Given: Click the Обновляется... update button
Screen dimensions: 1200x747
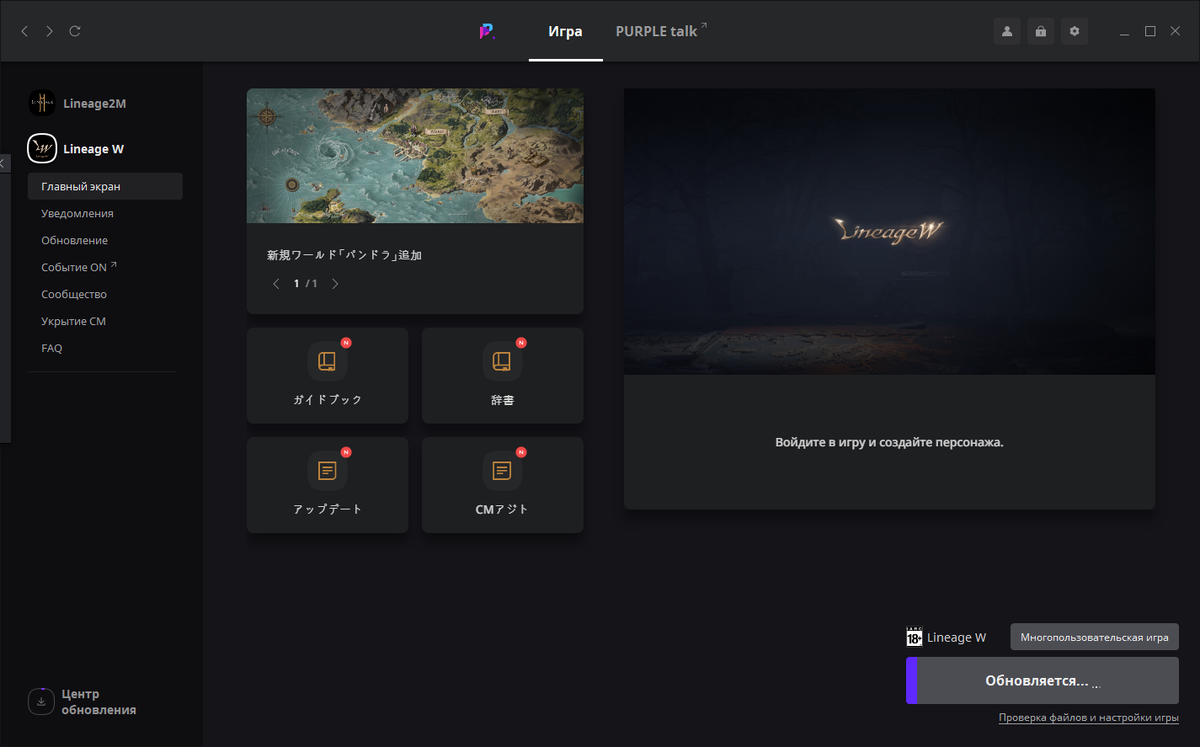Looking at the screenshot, I should click(x=1042, y=680).
